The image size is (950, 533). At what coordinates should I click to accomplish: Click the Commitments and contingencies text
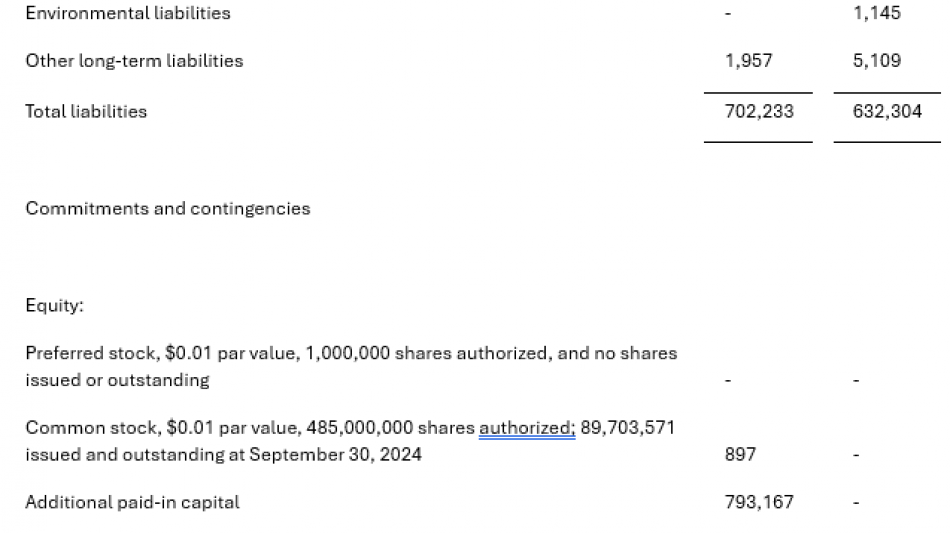[168, 209]
